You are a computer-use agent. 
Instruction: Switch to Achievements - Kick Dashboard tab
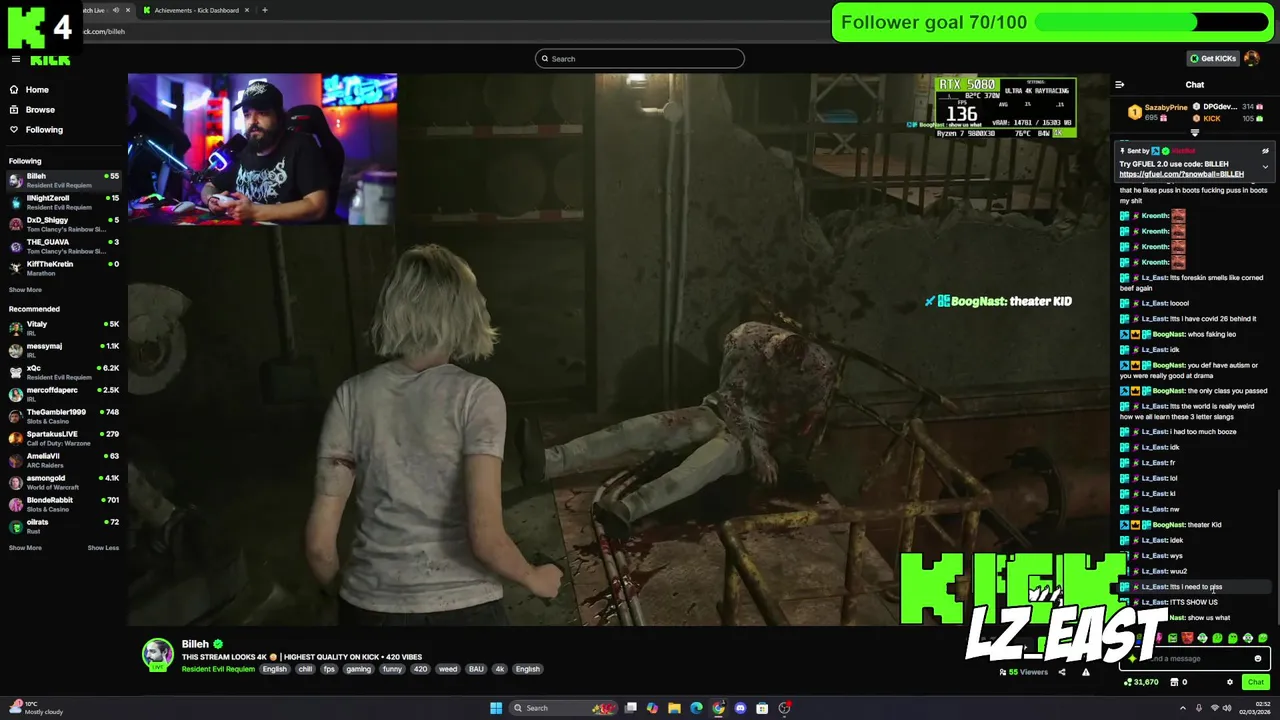pos(196,10)
